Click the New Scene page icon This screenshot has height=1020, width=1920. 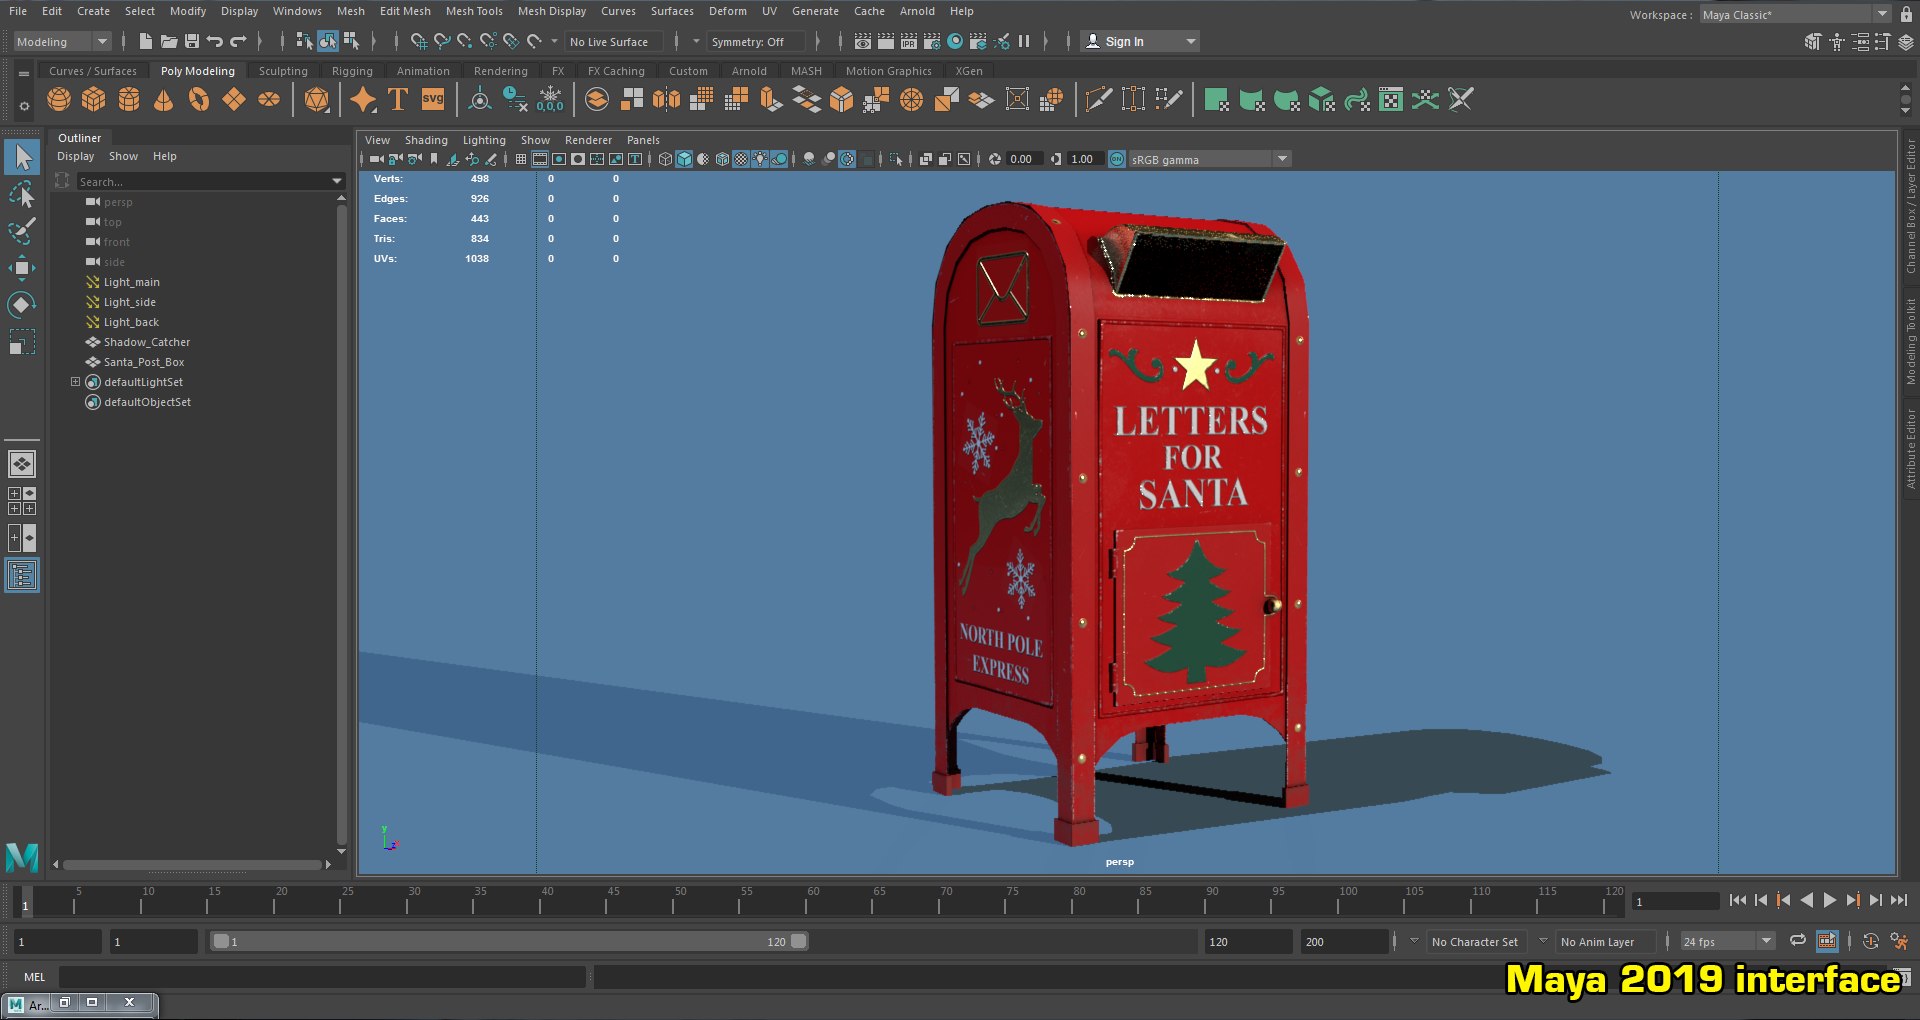pyautogui.click(x=146, y=41)
